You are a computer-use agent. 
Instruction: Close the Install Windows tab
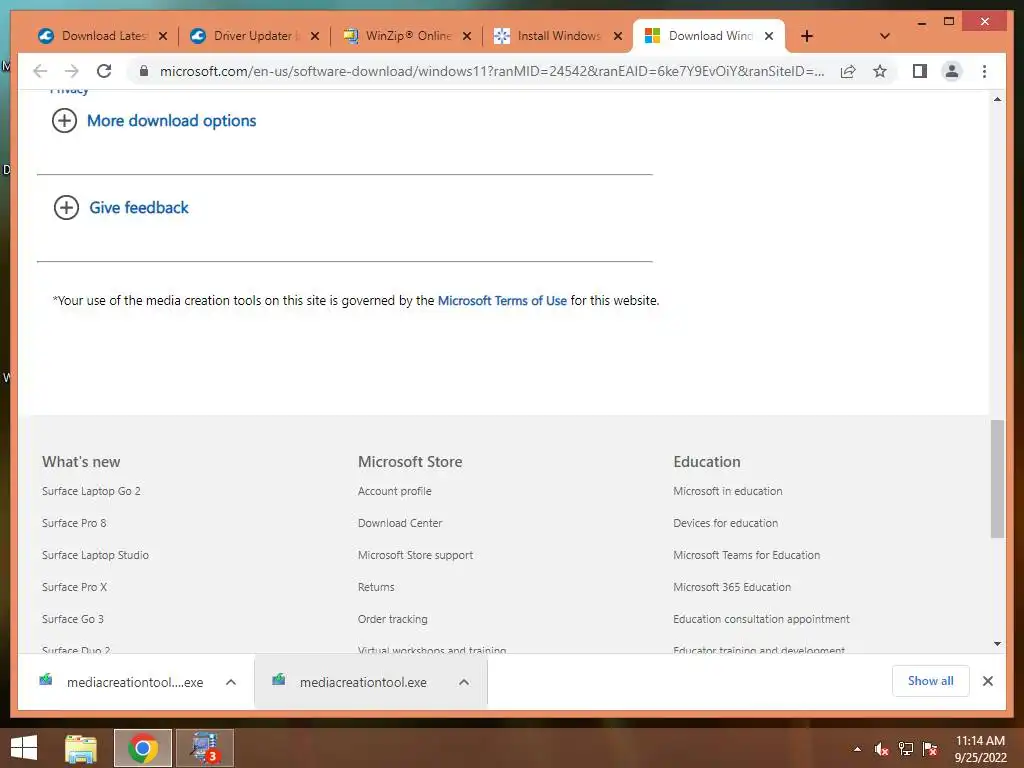point(618,36)
